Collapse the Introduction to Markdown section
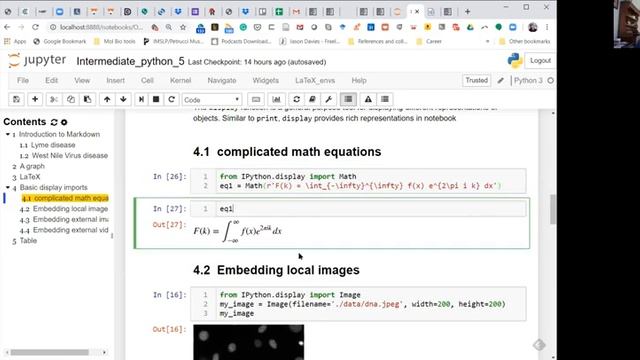The width and height of the screenshot is (640, 360). point(8,134)
